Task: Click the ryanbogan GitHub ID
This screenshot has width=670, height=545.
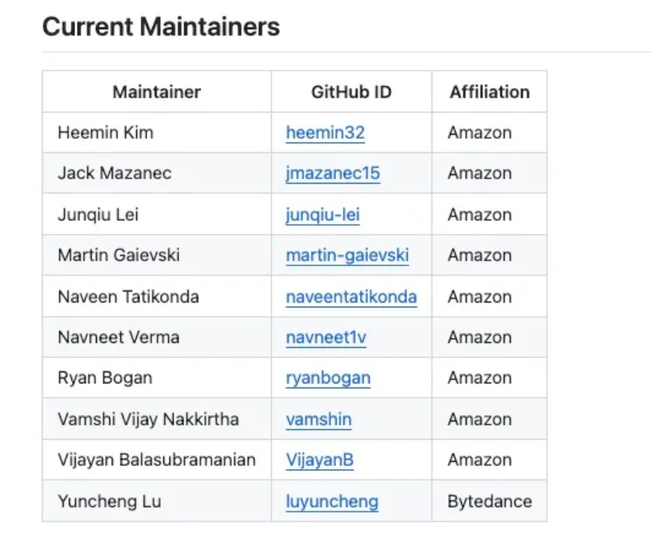Action: [x=328, y=378]
